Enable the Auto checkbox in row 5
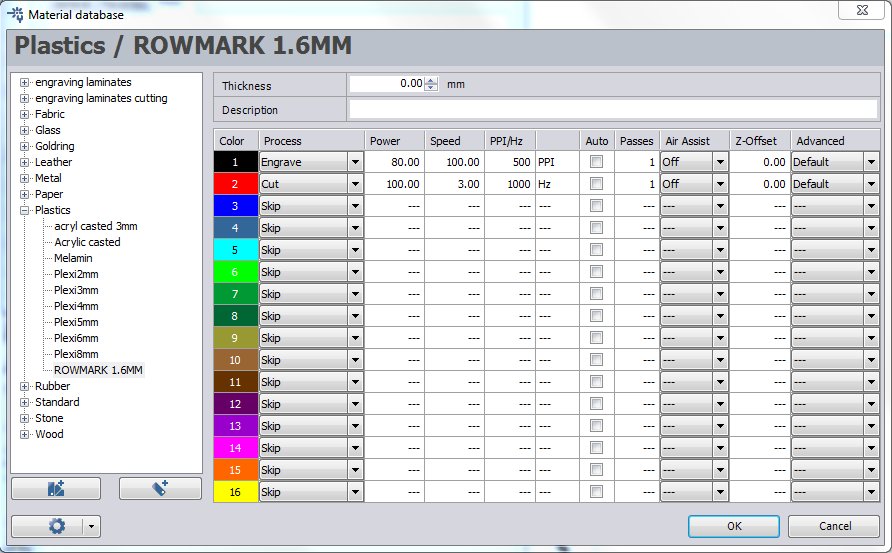The height and width of the screenshot is (553, 892). [596, 250]
